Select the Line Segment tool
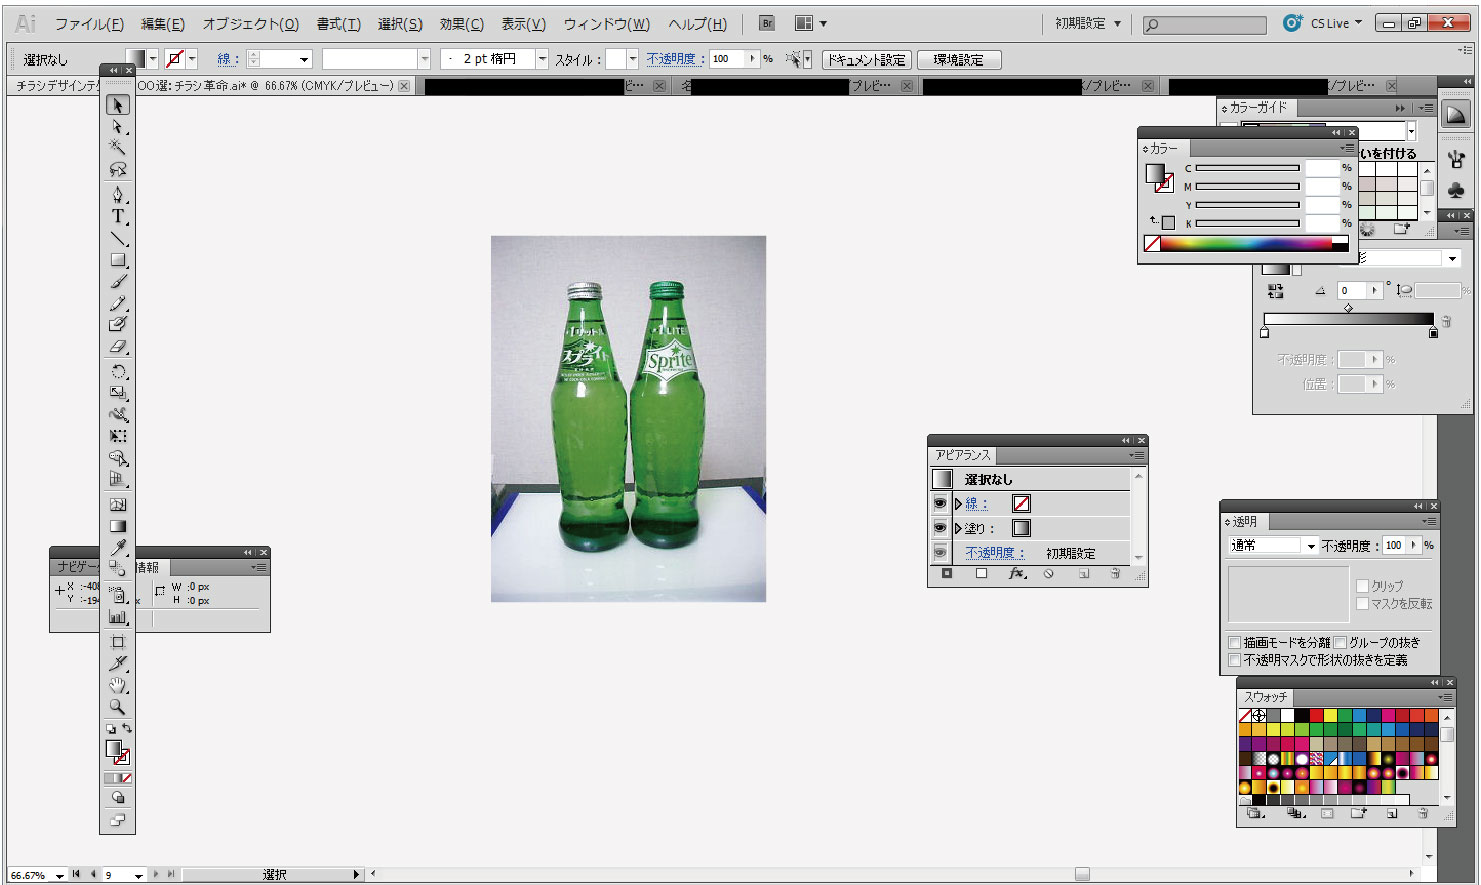1481x885 pixels. point(117,238)
